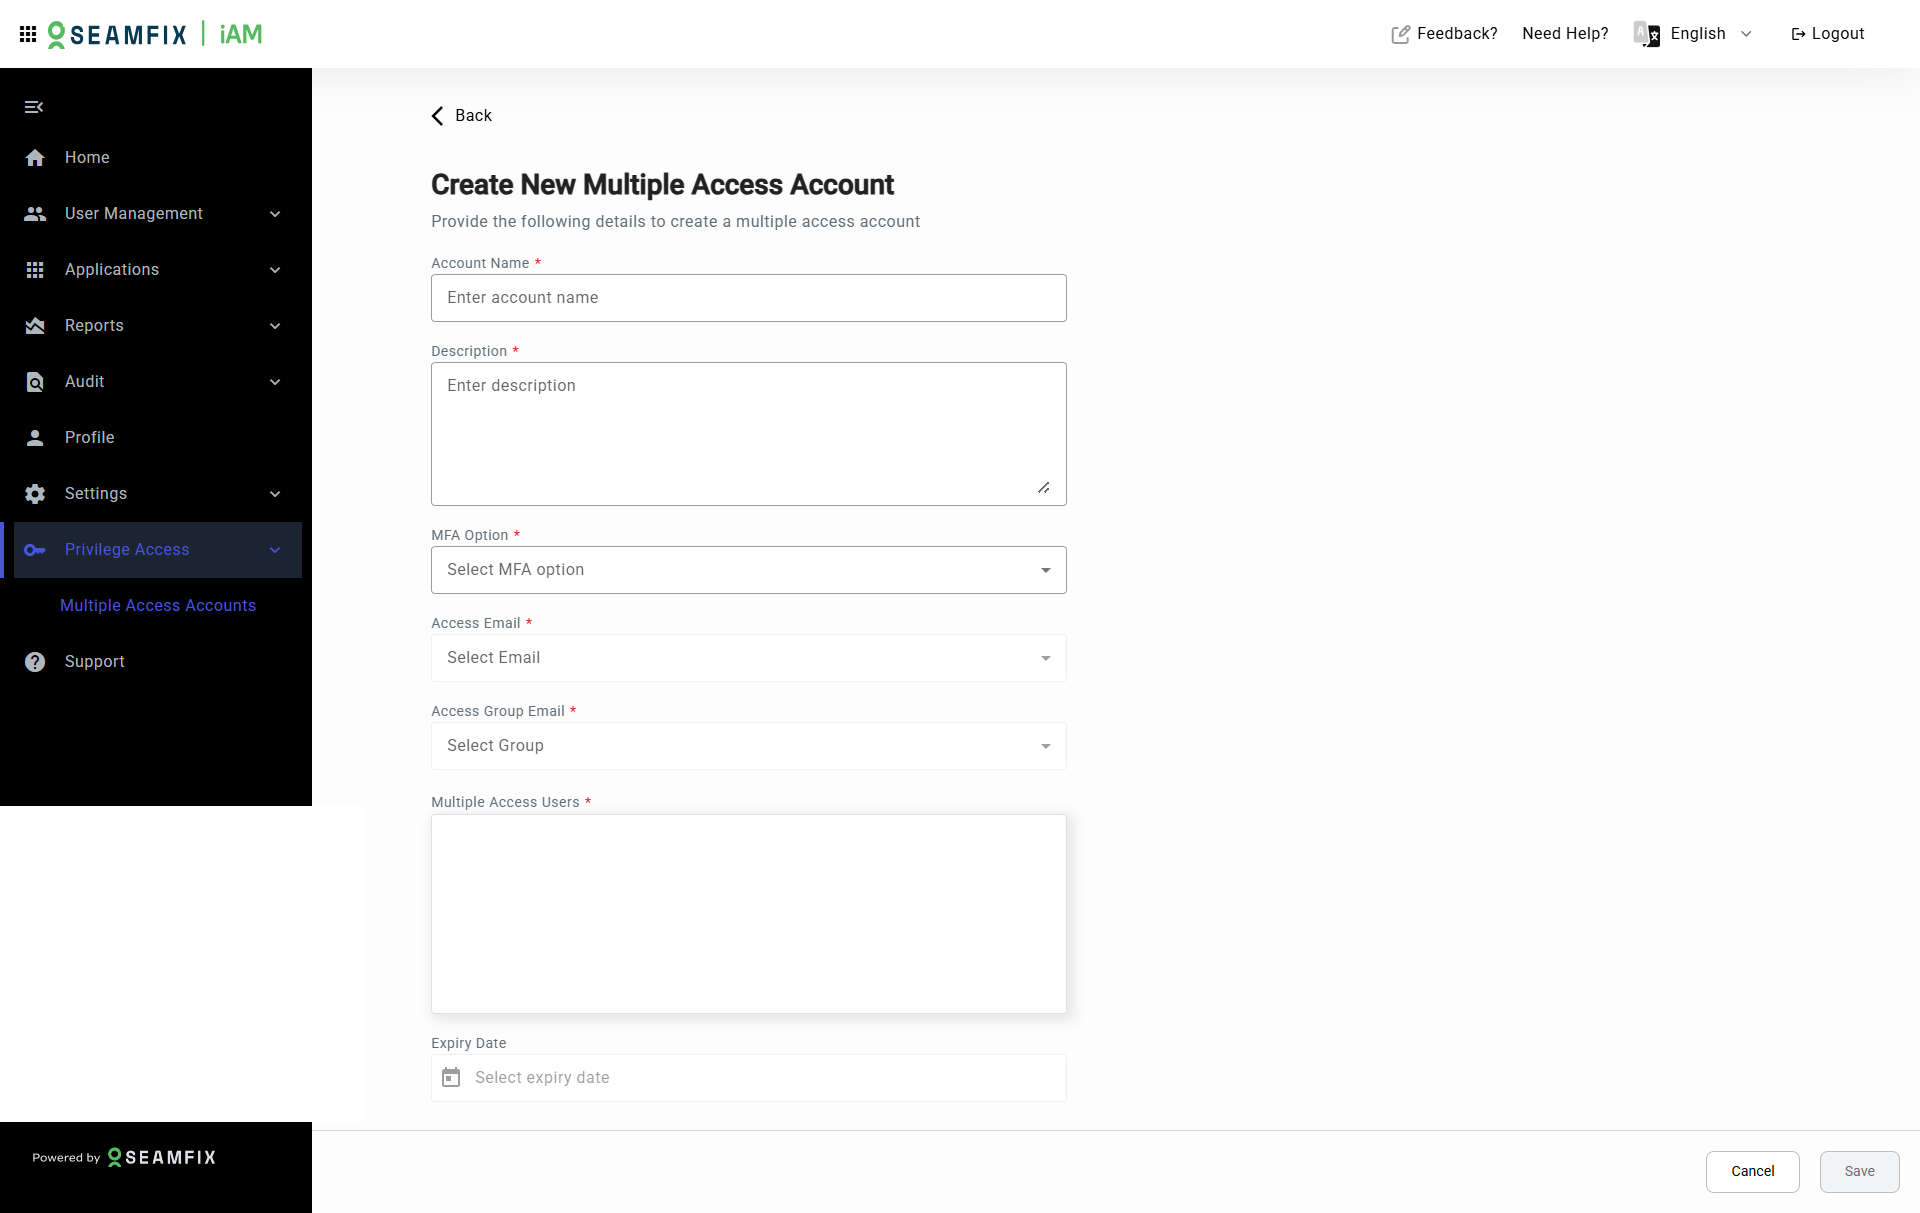Click the Cancel button
1920x1213 pixels.
click(x=1752, y=1171)
